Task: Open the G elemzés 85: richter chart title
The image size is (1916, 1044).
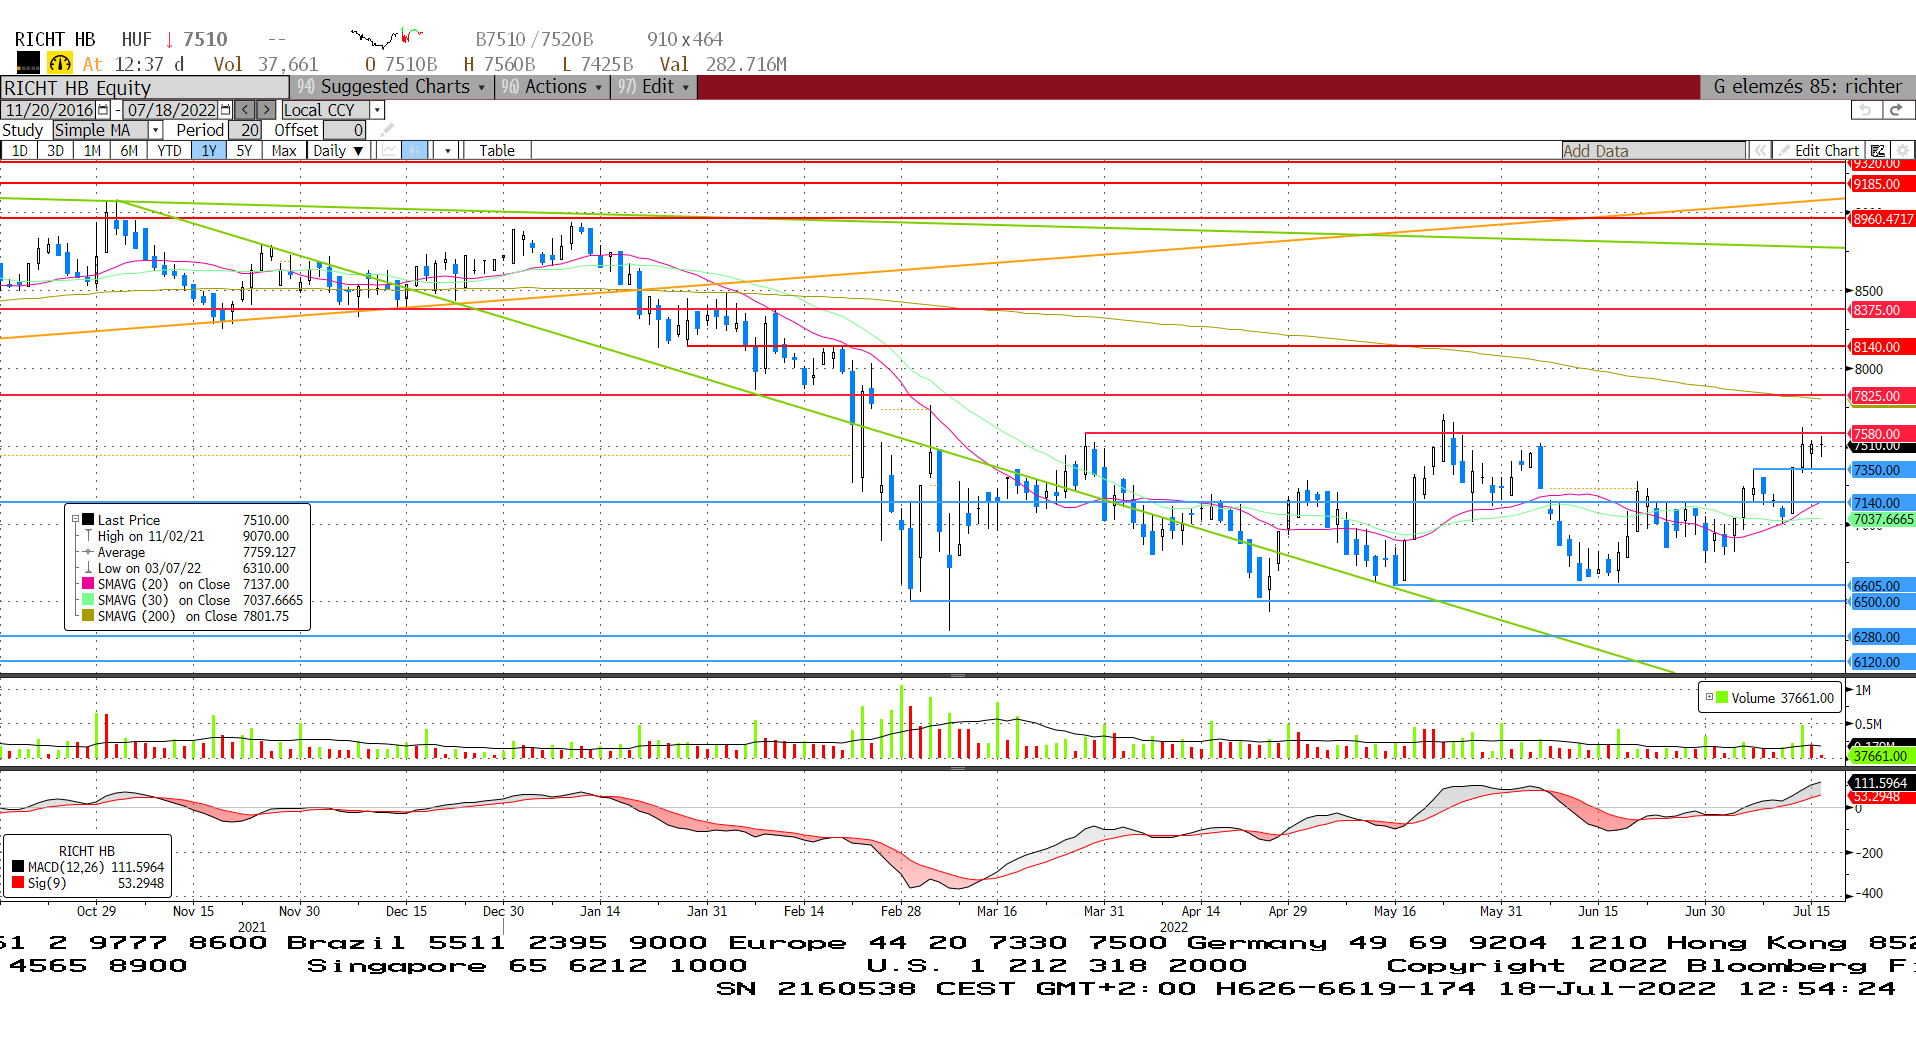Action: click(1808, 87)
